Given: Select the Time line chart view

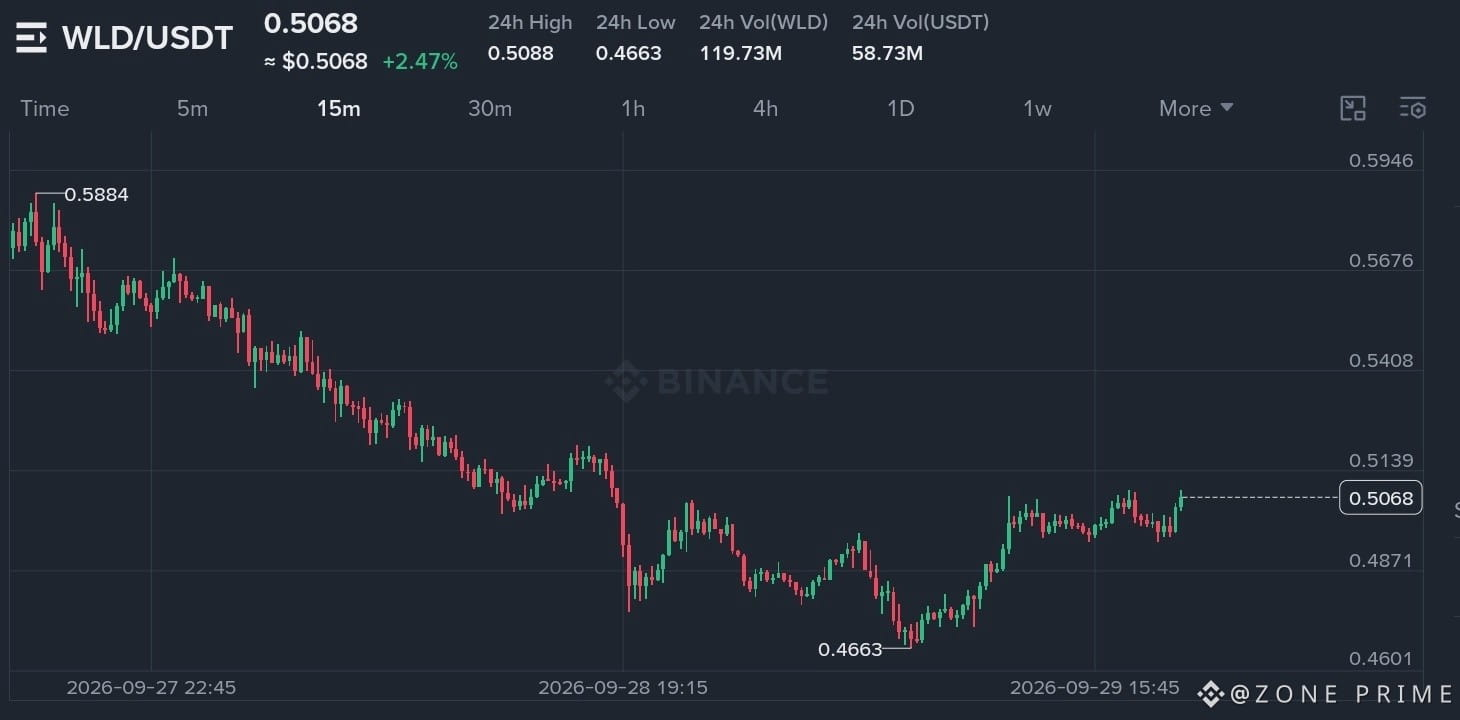Looking at the screenshot, I should click(x=45, y=108).
